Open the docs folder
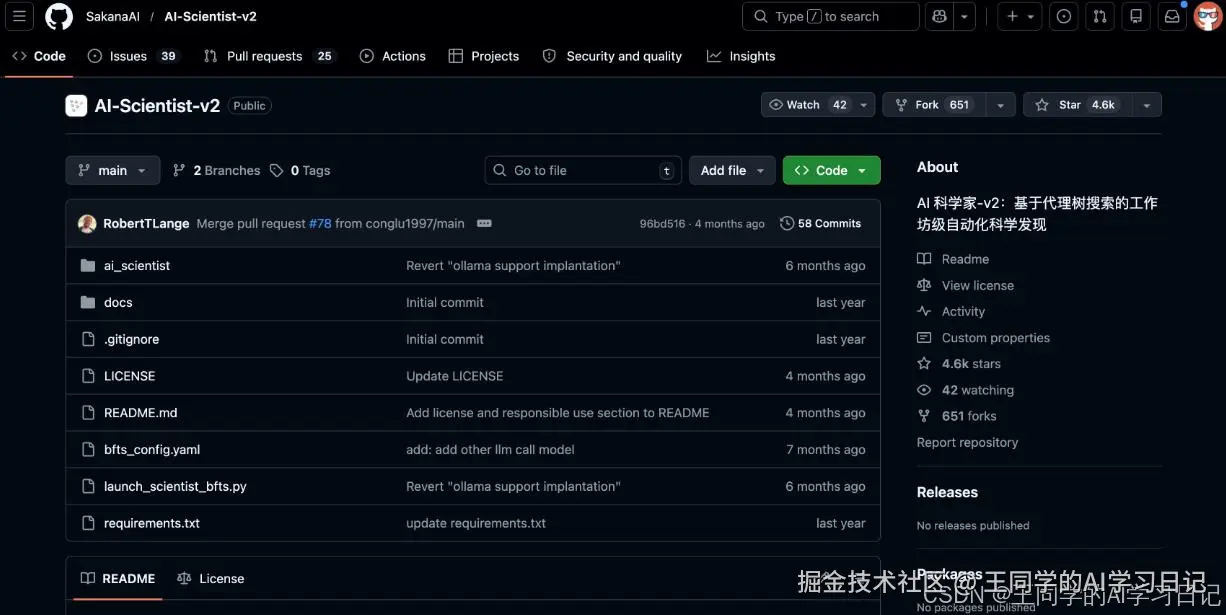Viewport: 1226px width, 615px height. click(118, 303)
